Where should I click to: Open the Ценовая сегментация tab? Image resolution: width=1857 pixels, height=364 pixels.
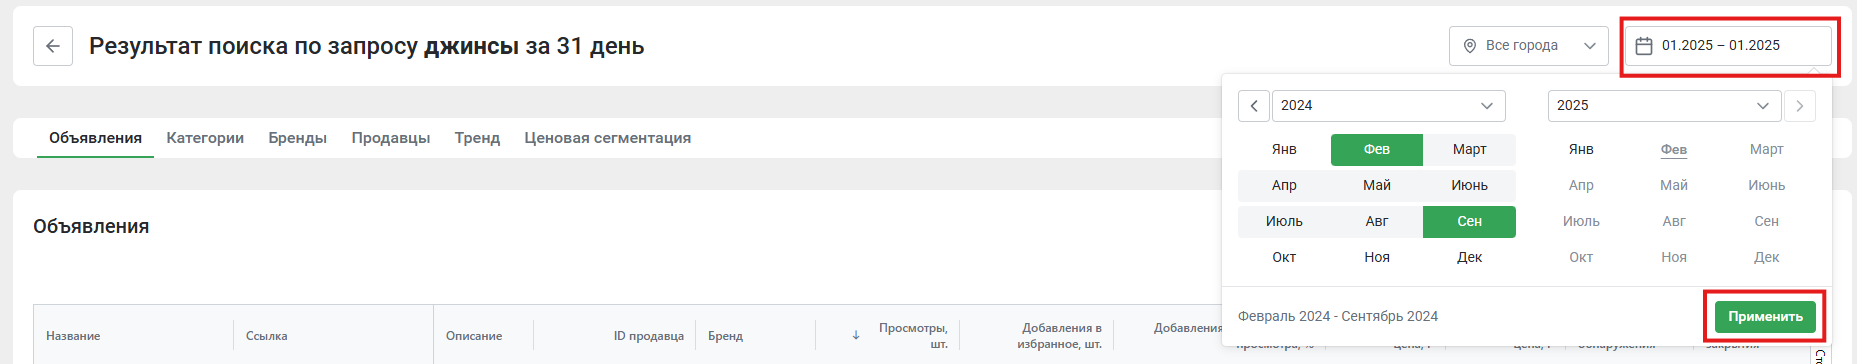(608, 138)
